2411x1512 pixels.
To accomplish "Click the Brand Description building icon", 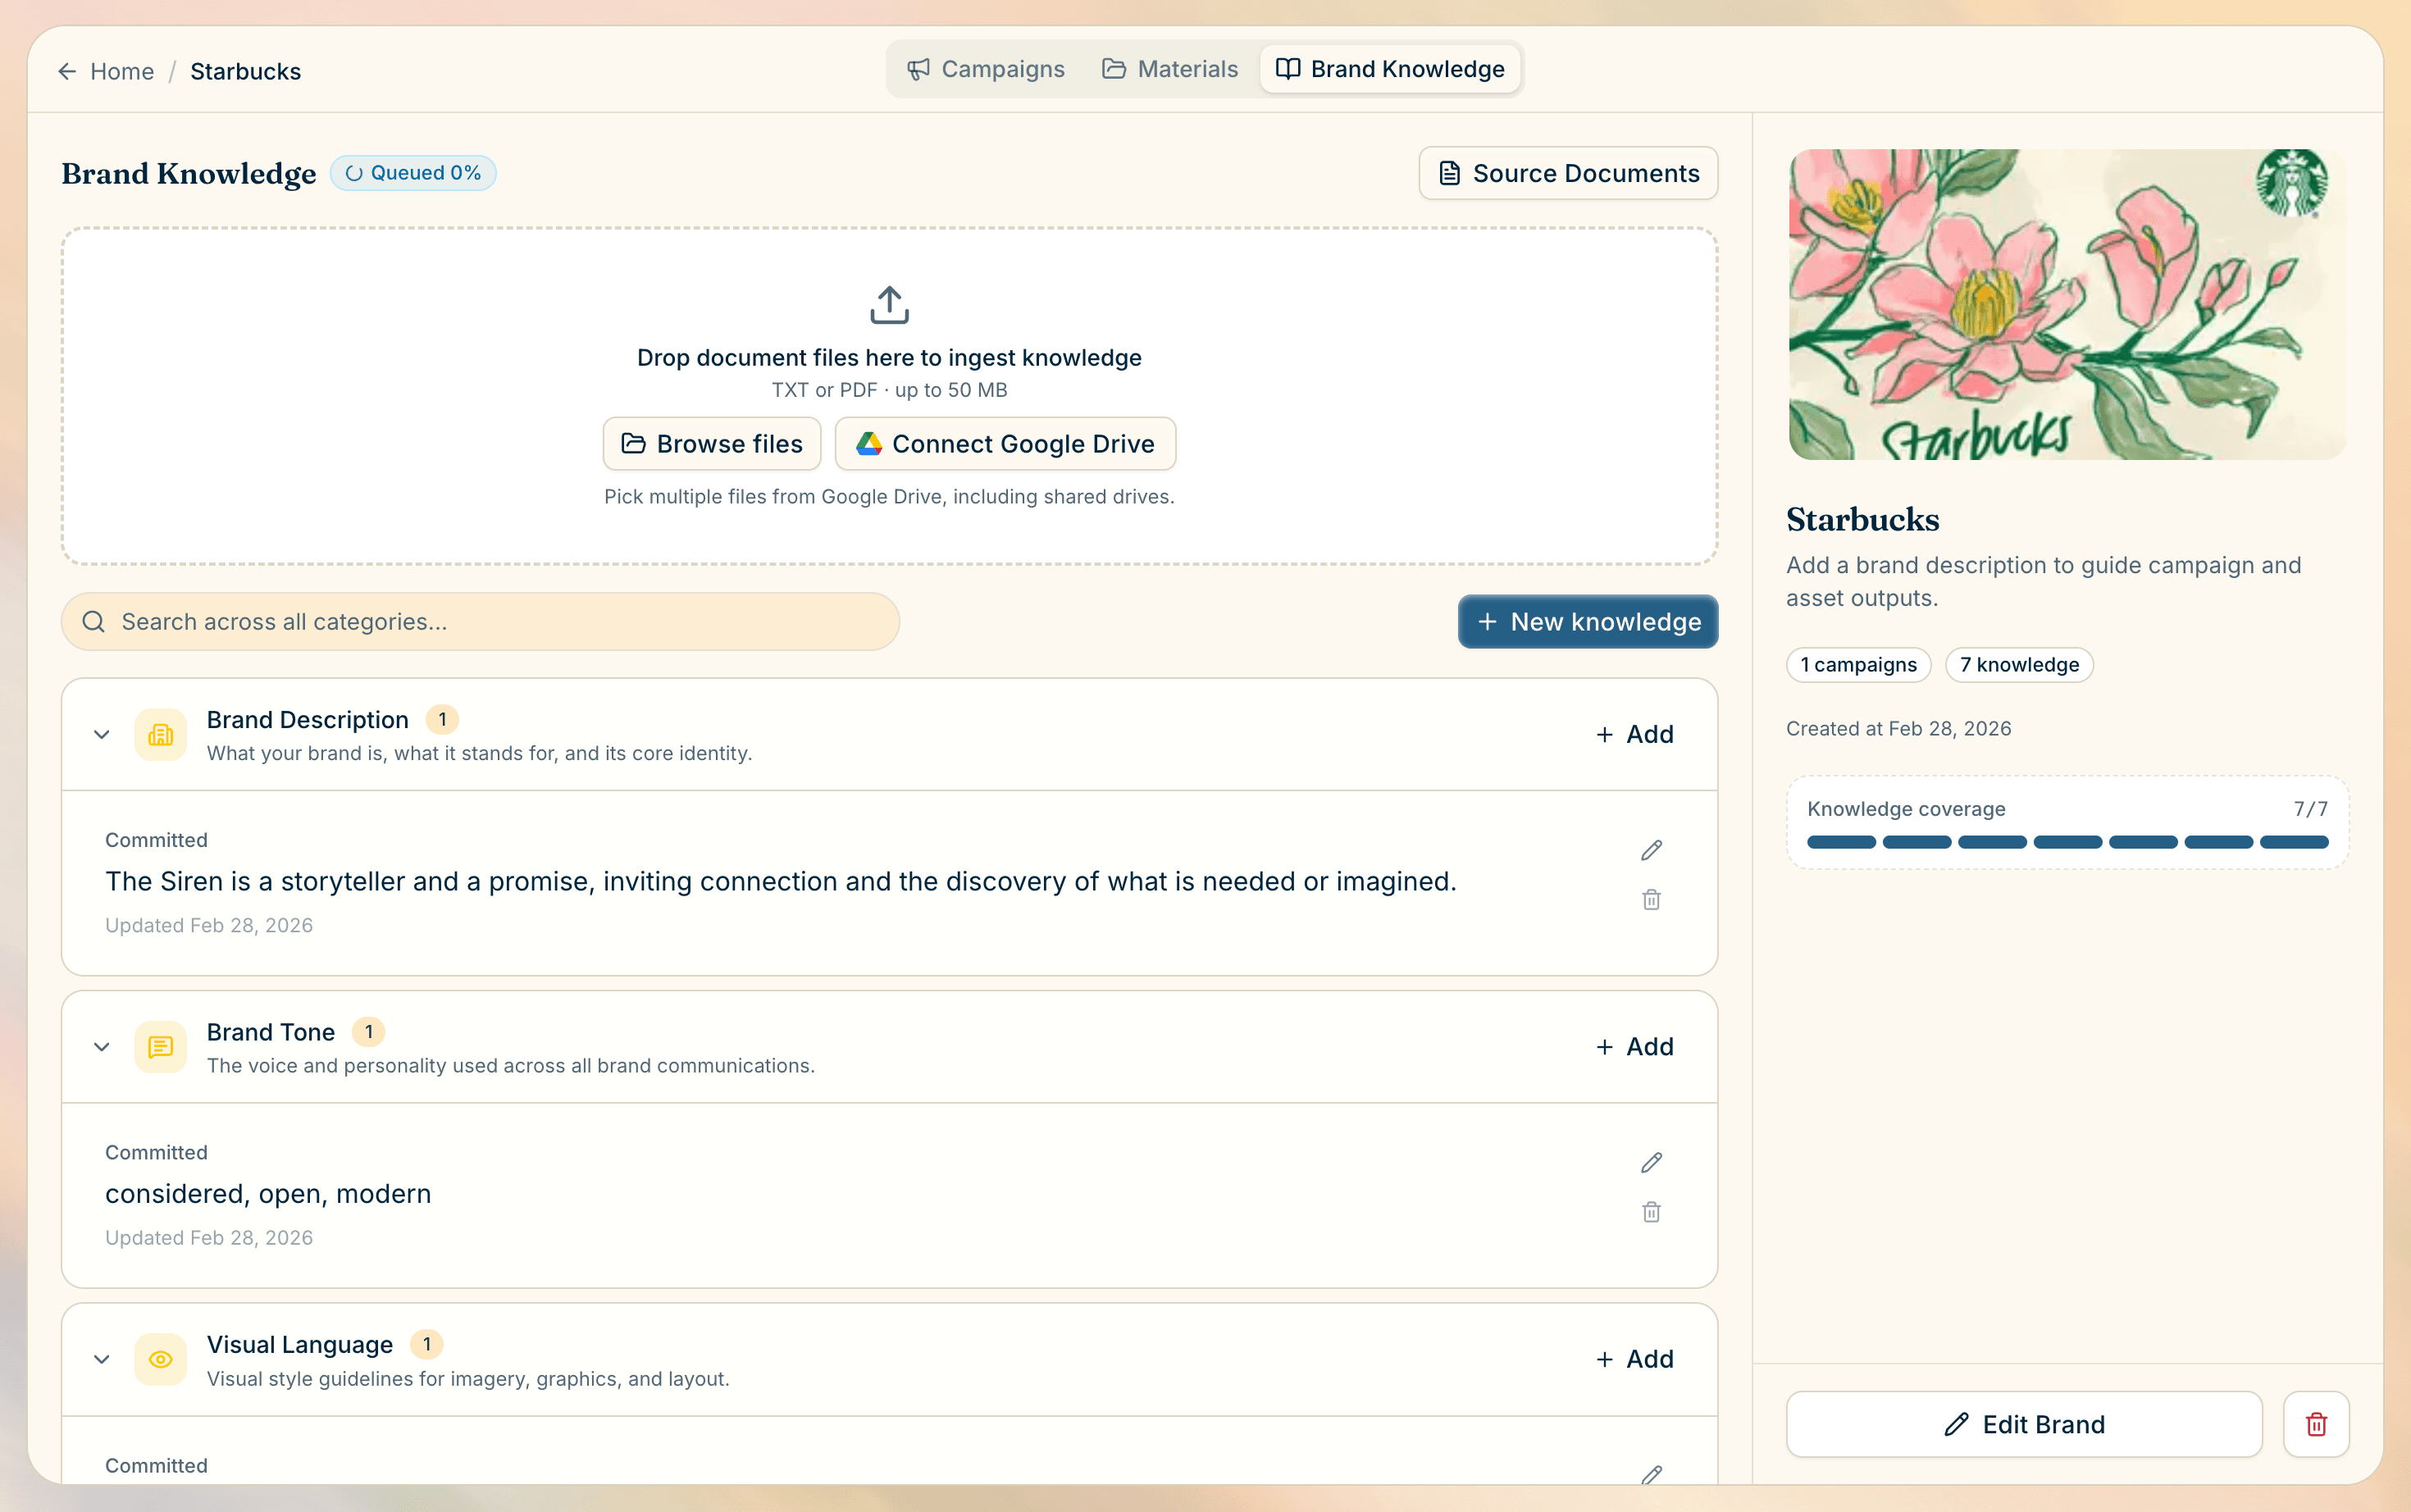I will [161, 735].
